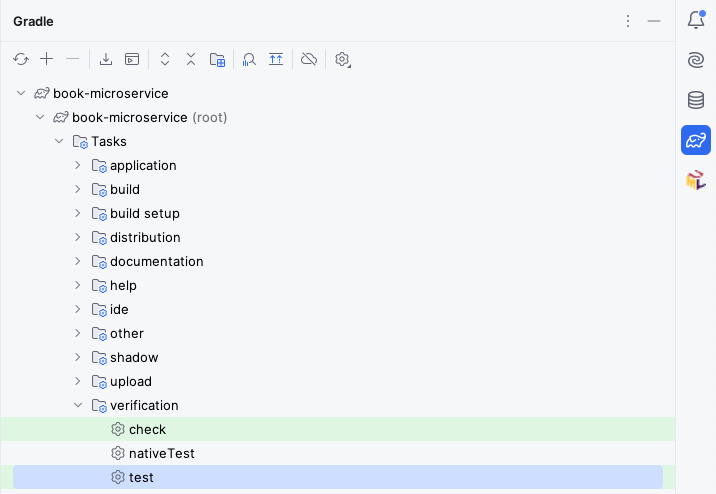The width and height of the screenshot is (716, 494).
Task: Open the colorful ML cube sidebar icon
Action: [x=696, y=180]
